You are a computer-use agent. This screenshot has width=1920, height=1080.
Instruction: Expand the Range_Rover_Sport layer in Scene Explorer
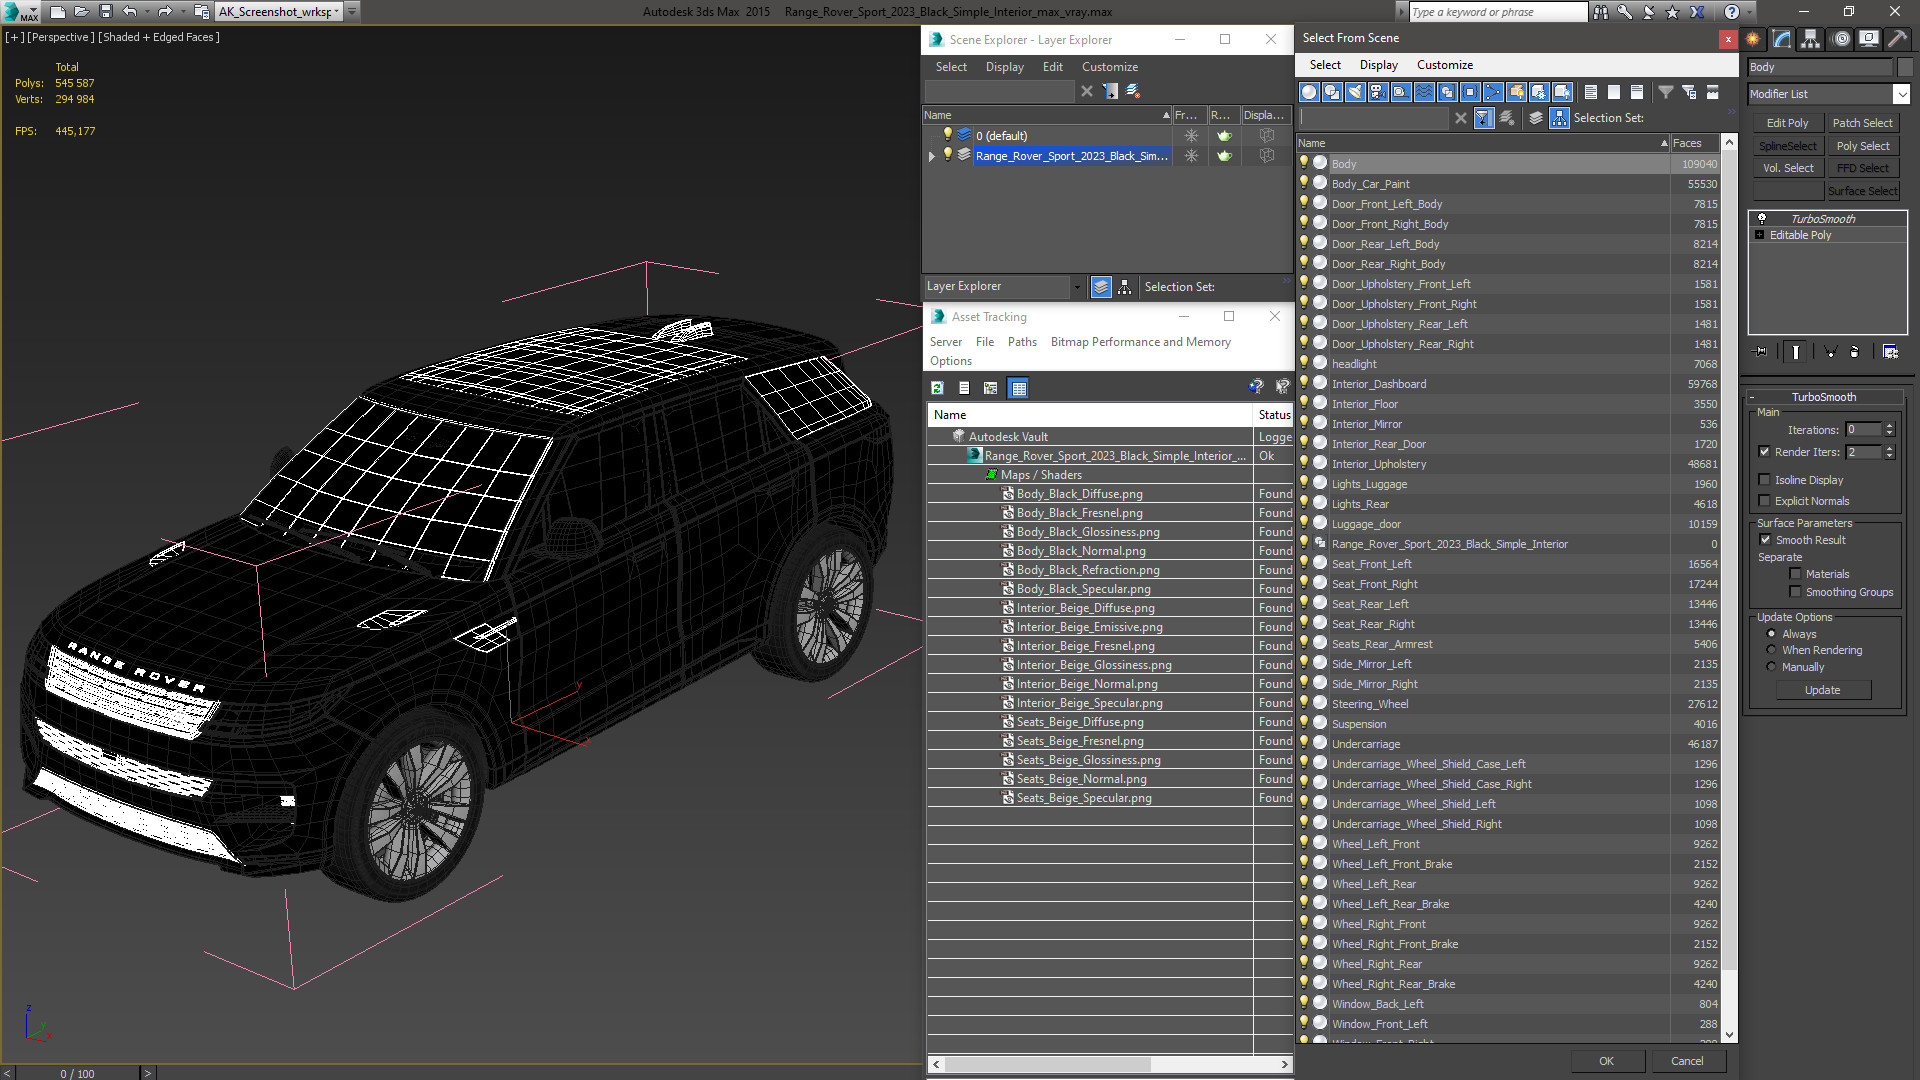point(932,156)
